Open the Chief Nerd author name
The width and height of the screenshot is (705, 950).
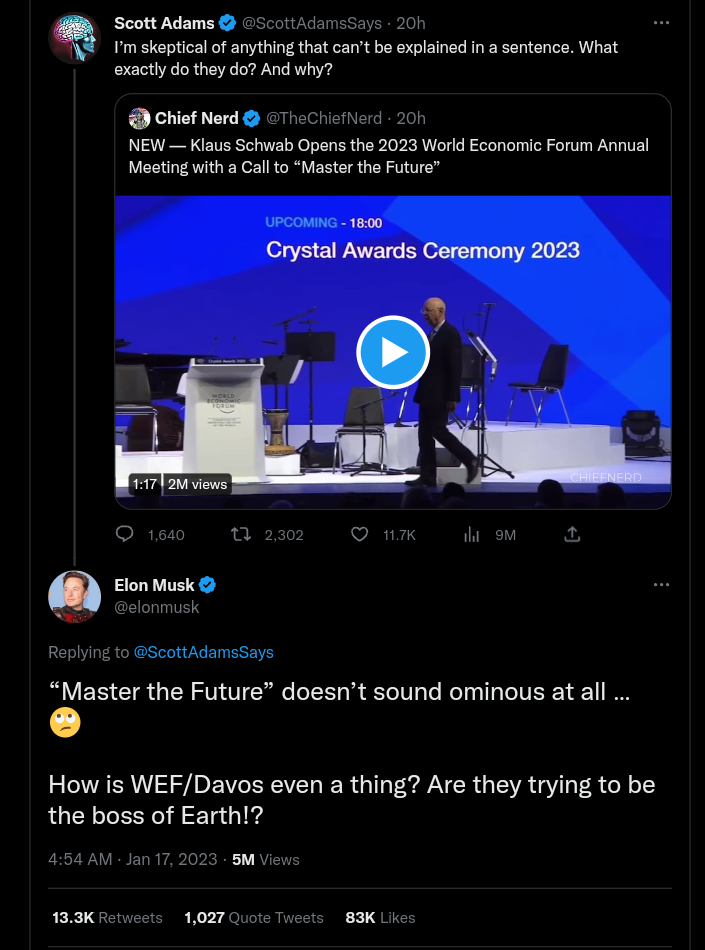pyautogui.click(x=196, y=118)
